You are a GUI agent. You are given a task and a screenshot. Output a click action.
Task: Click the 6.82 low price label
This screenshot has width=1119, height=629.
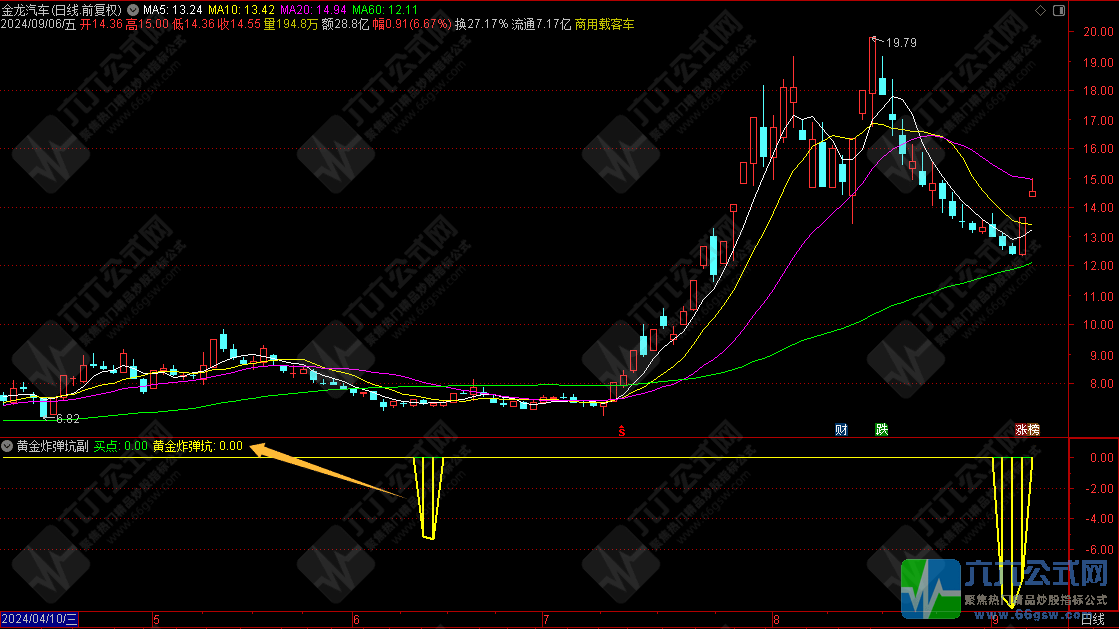point(67,419)
